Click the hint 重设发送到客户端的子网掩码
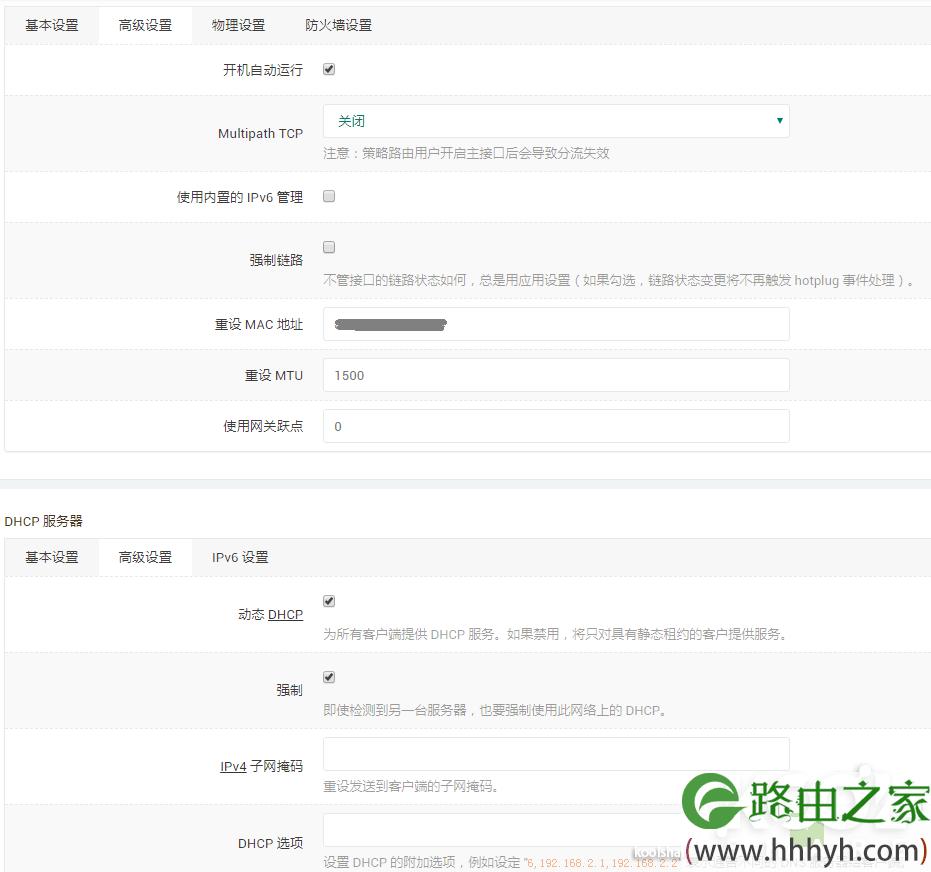The height and width of the screenshot is (872, 931). pos(411,787)
